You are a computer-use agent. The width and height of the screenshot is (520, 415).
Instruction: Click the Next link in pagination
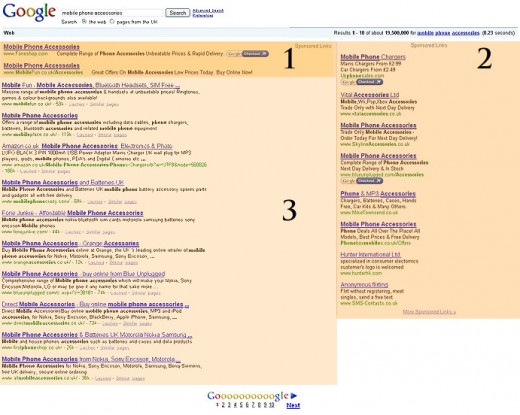(x=293, y=405)
